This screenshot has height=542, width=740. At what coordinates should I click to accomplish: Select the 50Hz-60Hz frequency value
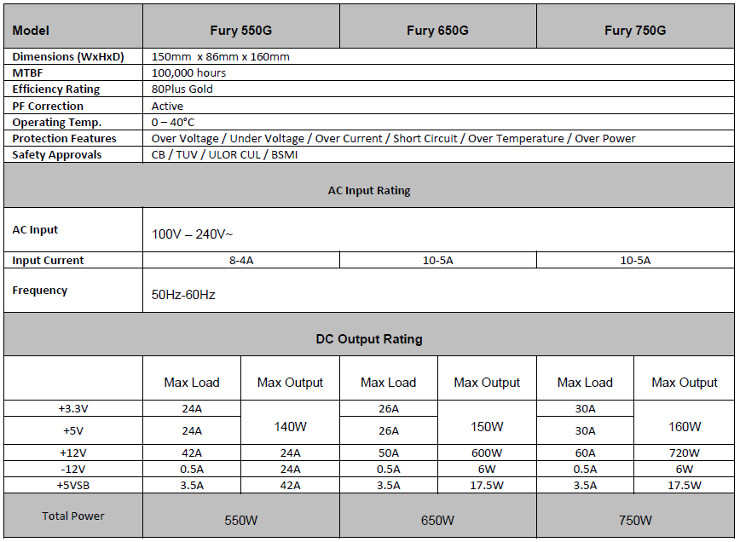pyautogui.click(x=183, y=295)
